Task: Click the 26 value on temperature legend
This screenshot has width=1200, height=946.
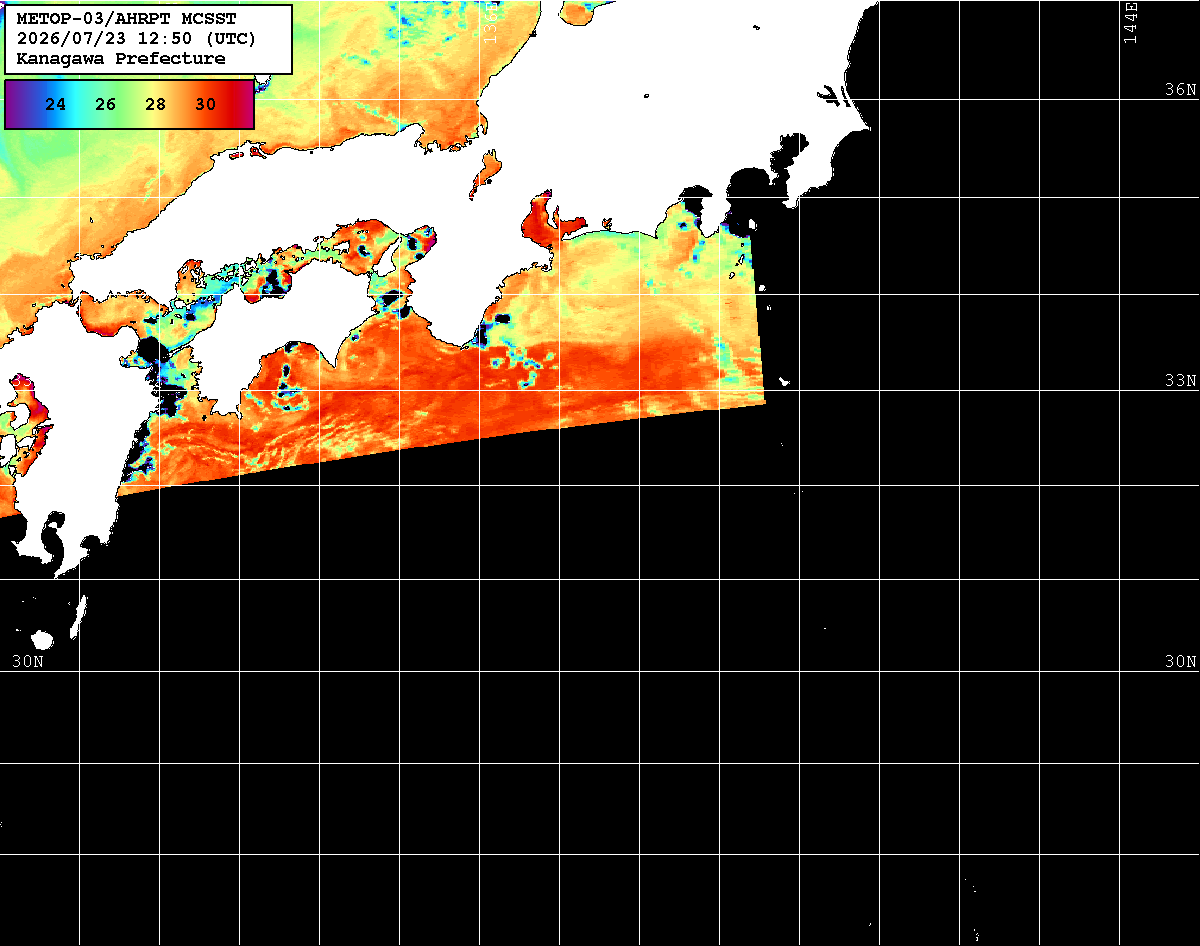Action: [x=106, y=104]
